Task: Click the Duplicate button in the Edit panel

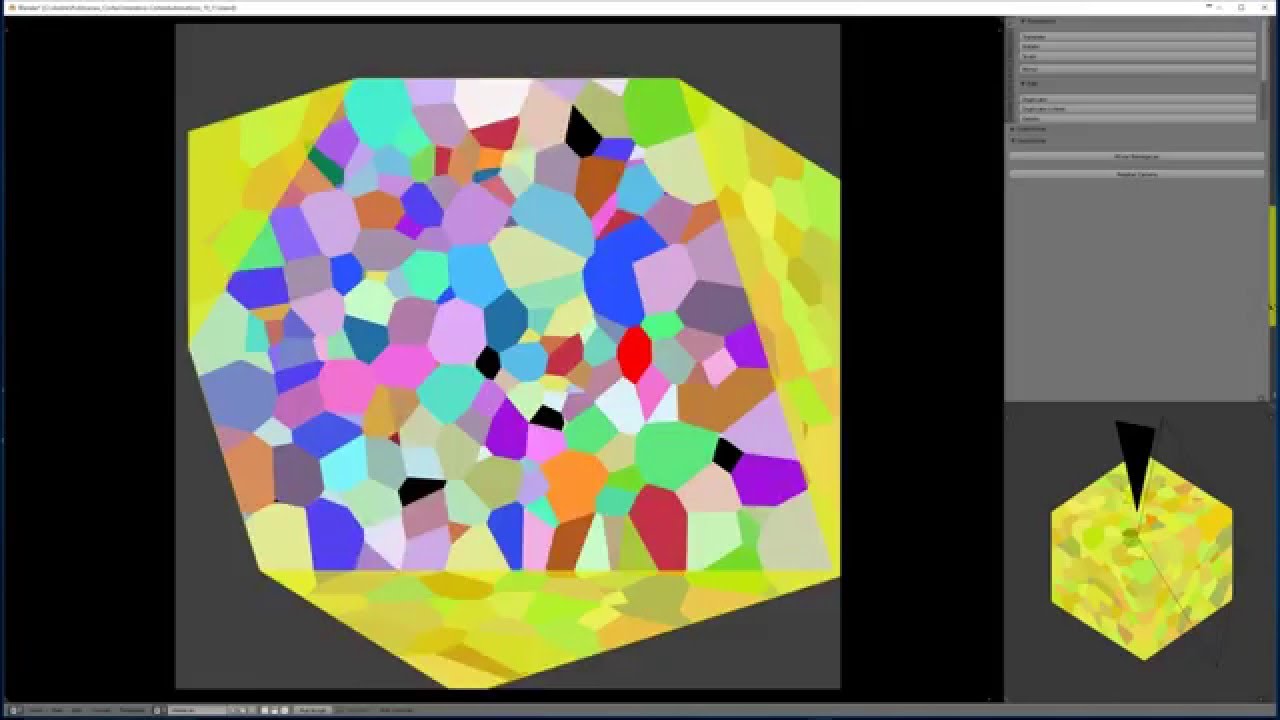Action: coord(1137,99)
